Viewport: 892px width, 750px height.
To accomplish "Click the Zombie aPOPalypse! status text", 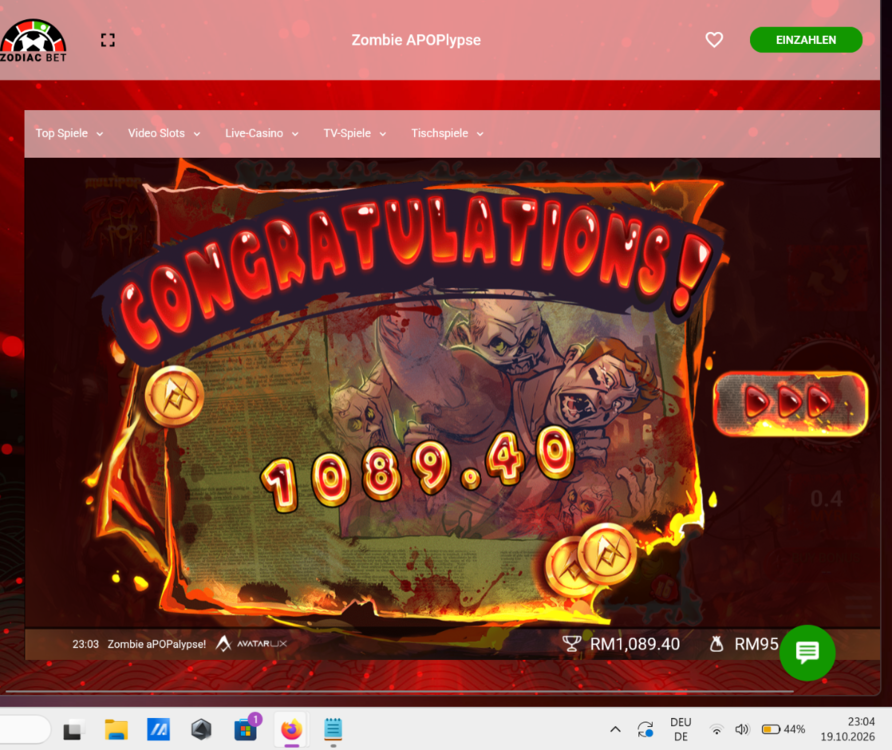I will tap(156, 644).
